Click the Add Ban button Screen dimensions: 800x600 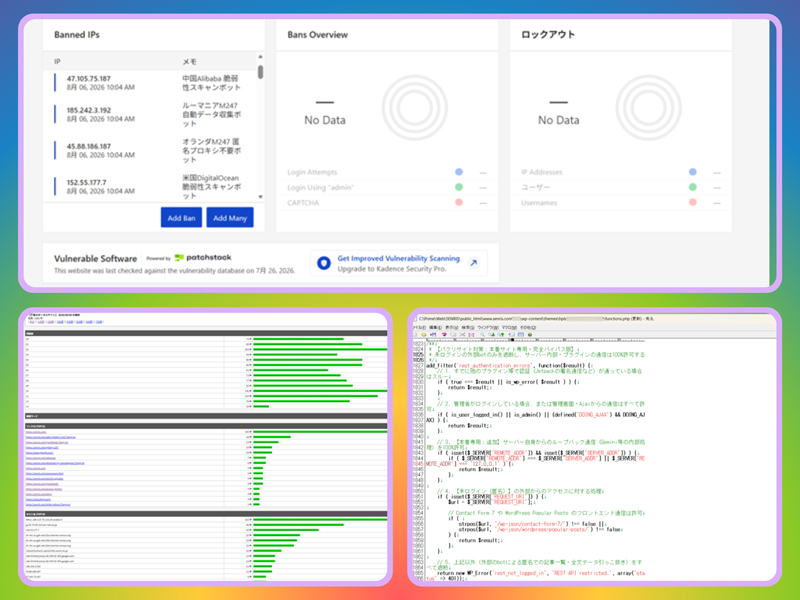point(181,217)
